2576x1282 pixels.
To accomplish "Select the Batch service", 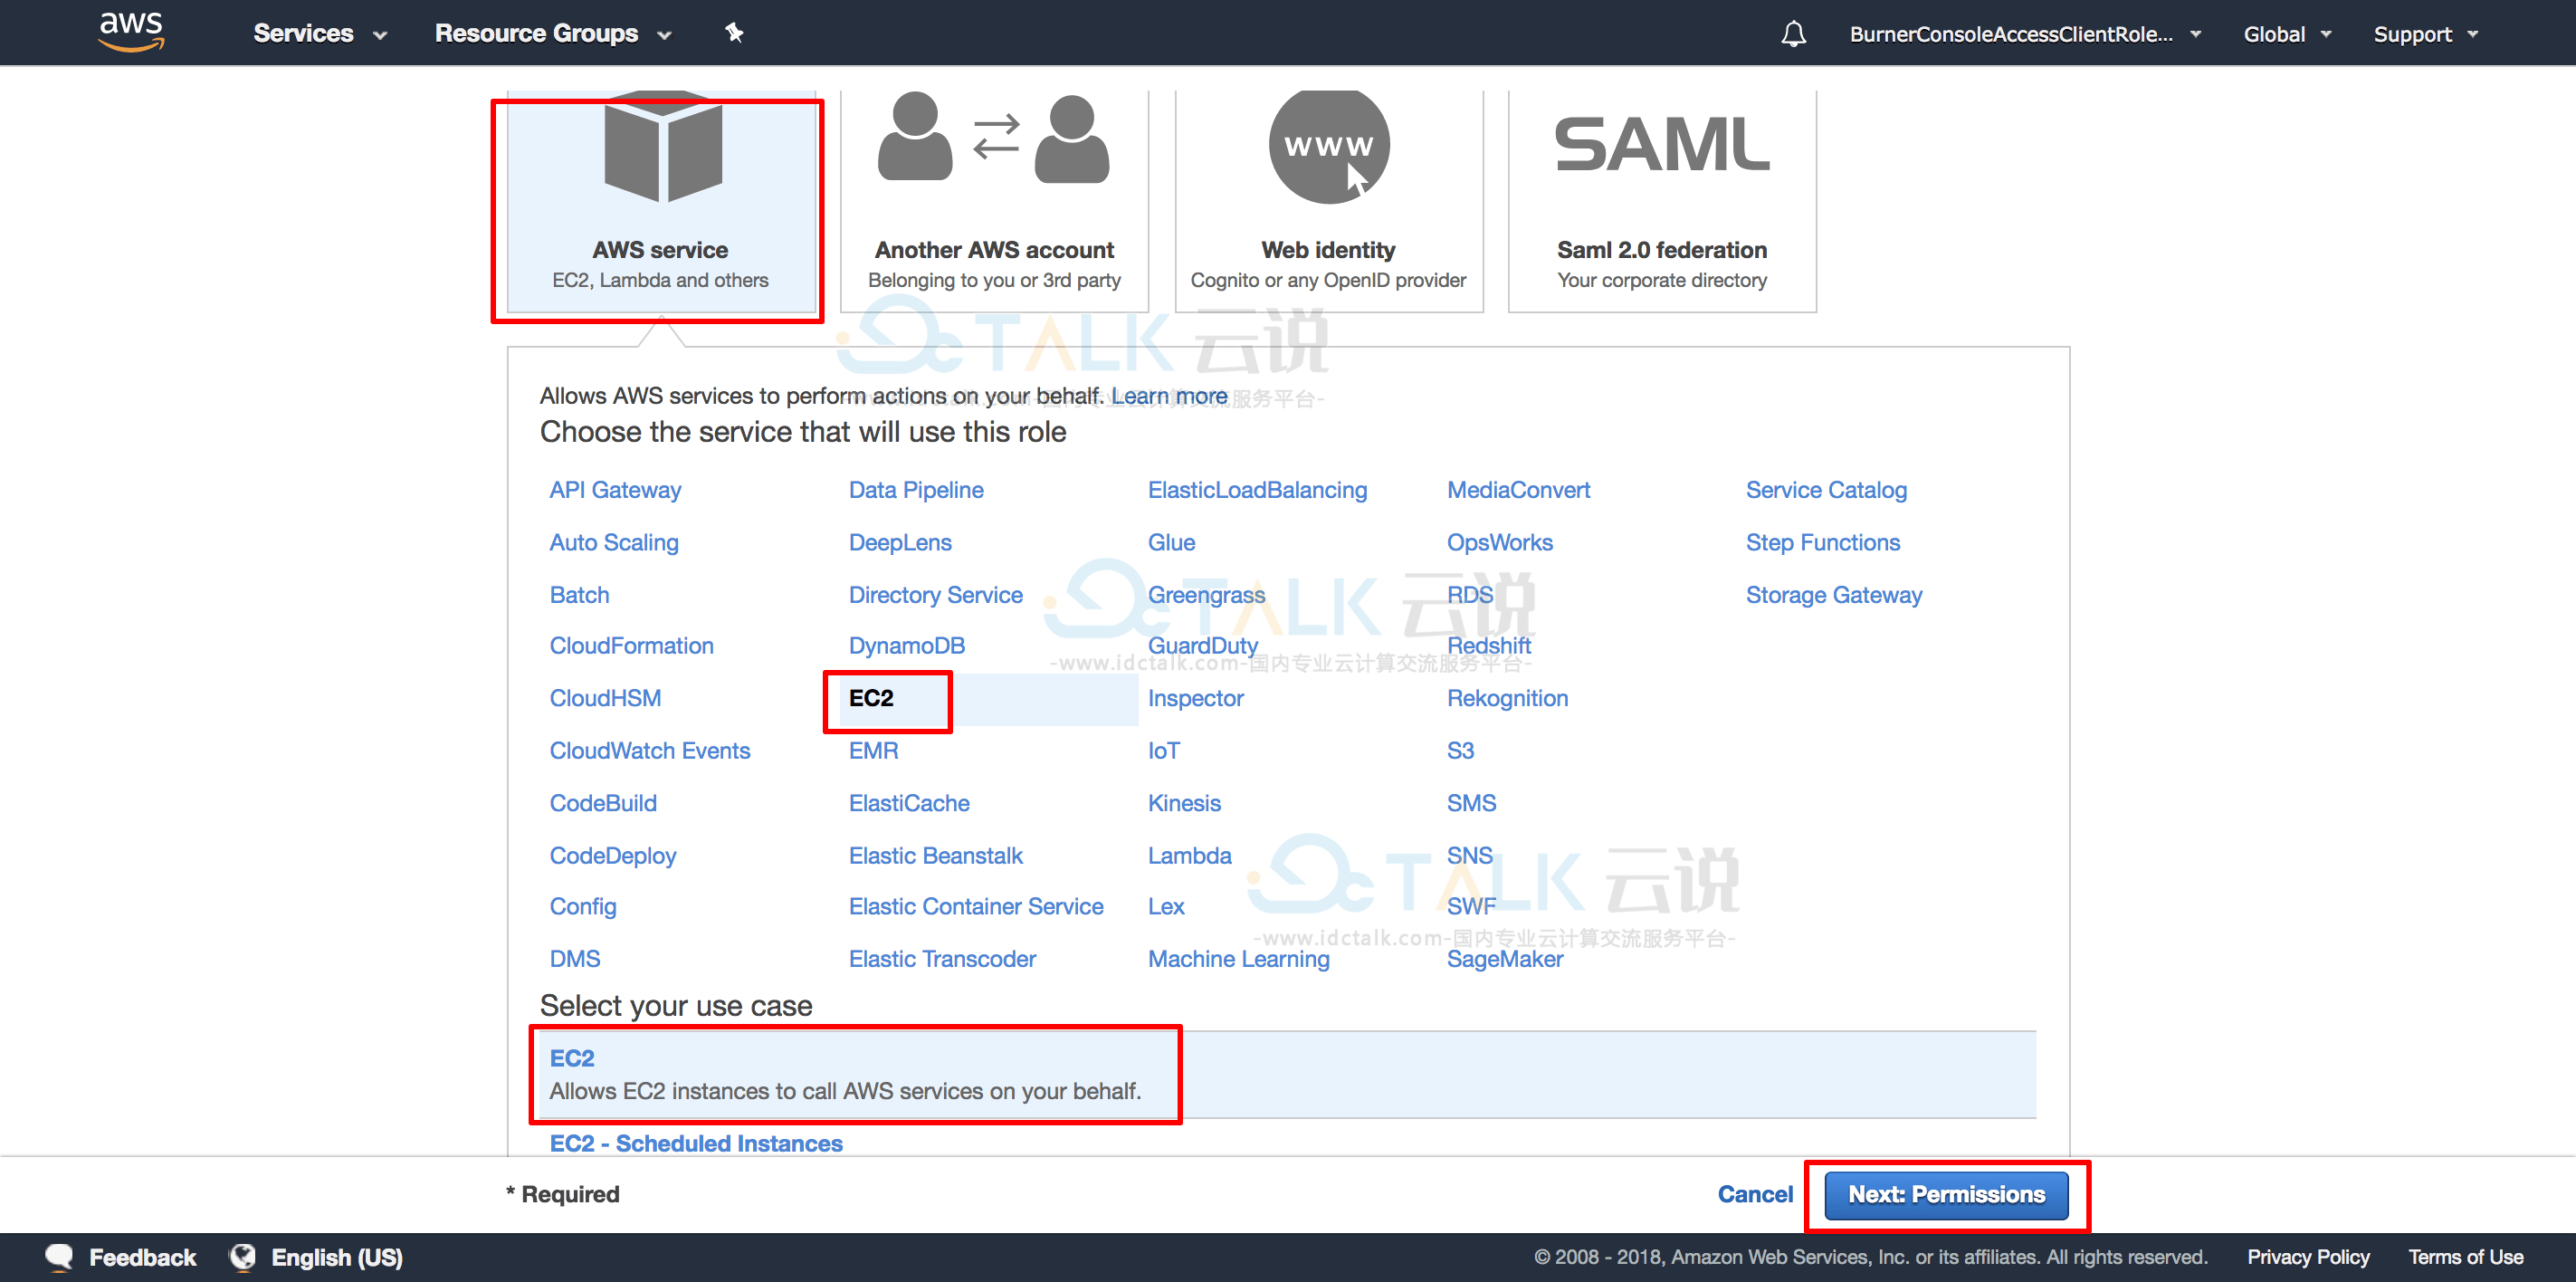I will pyautogui.click(x=579, y=595).
